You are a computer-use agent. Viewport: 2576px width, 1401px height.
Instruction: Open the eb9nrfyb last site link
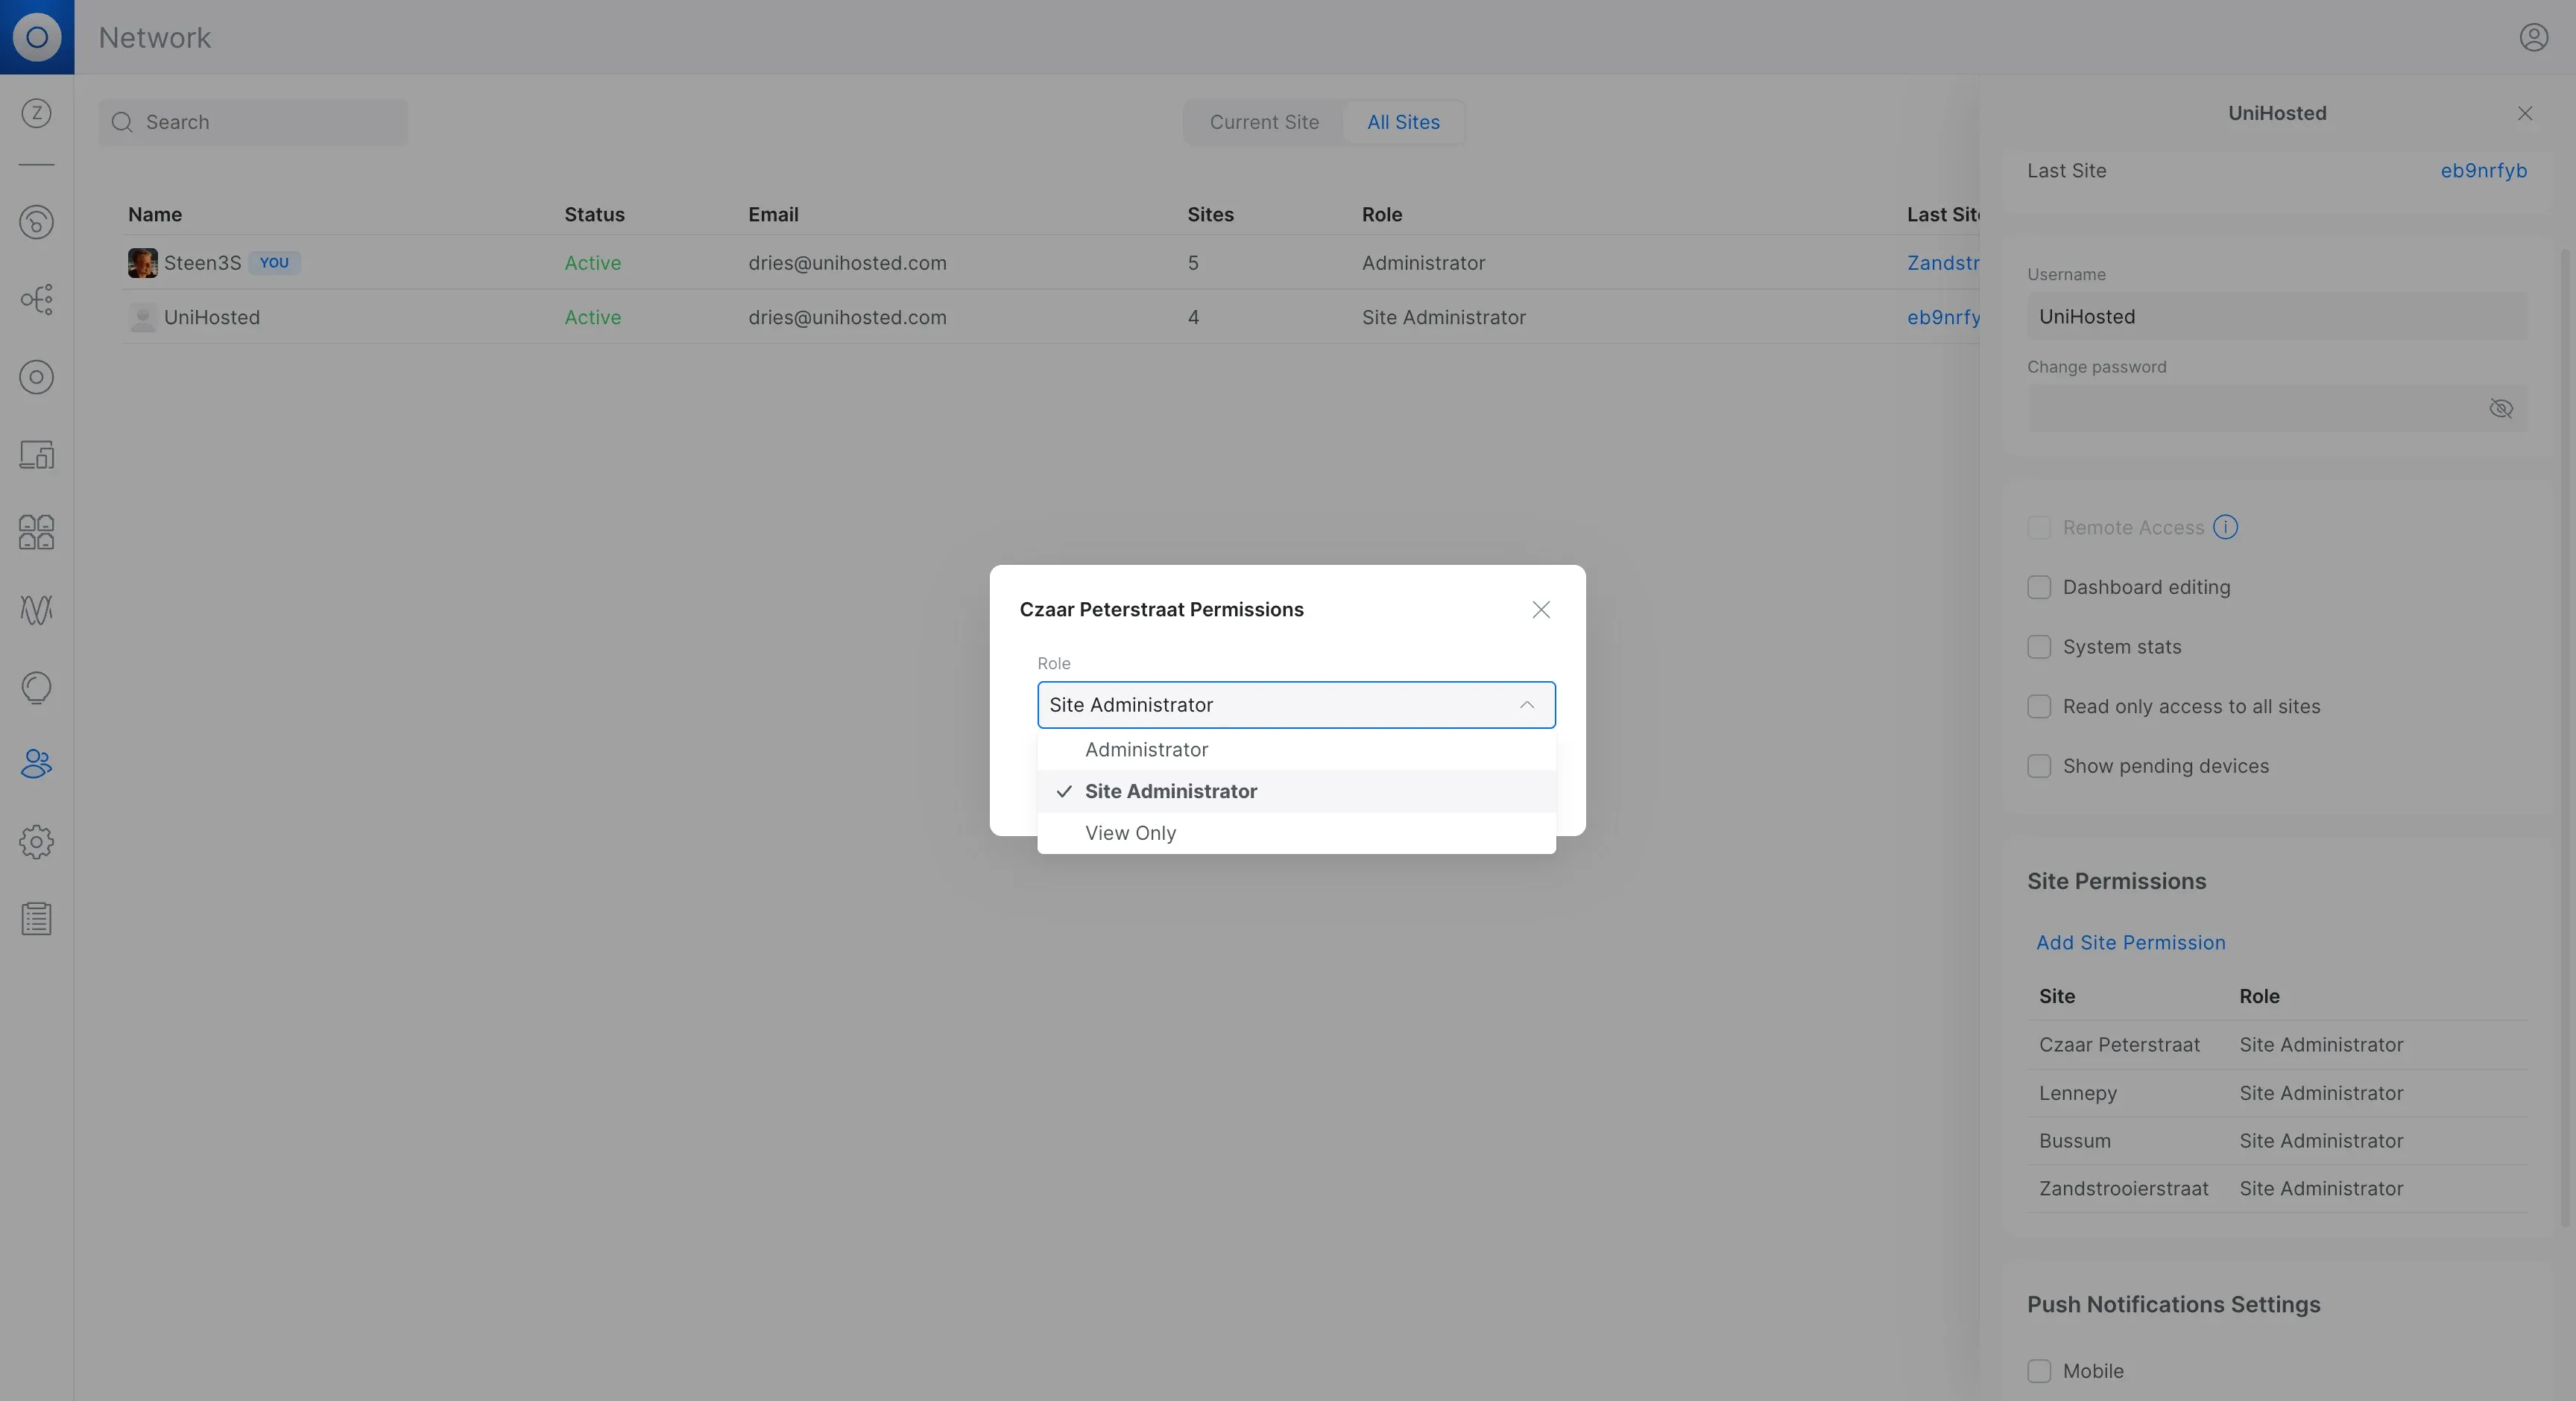[2483, 171]
